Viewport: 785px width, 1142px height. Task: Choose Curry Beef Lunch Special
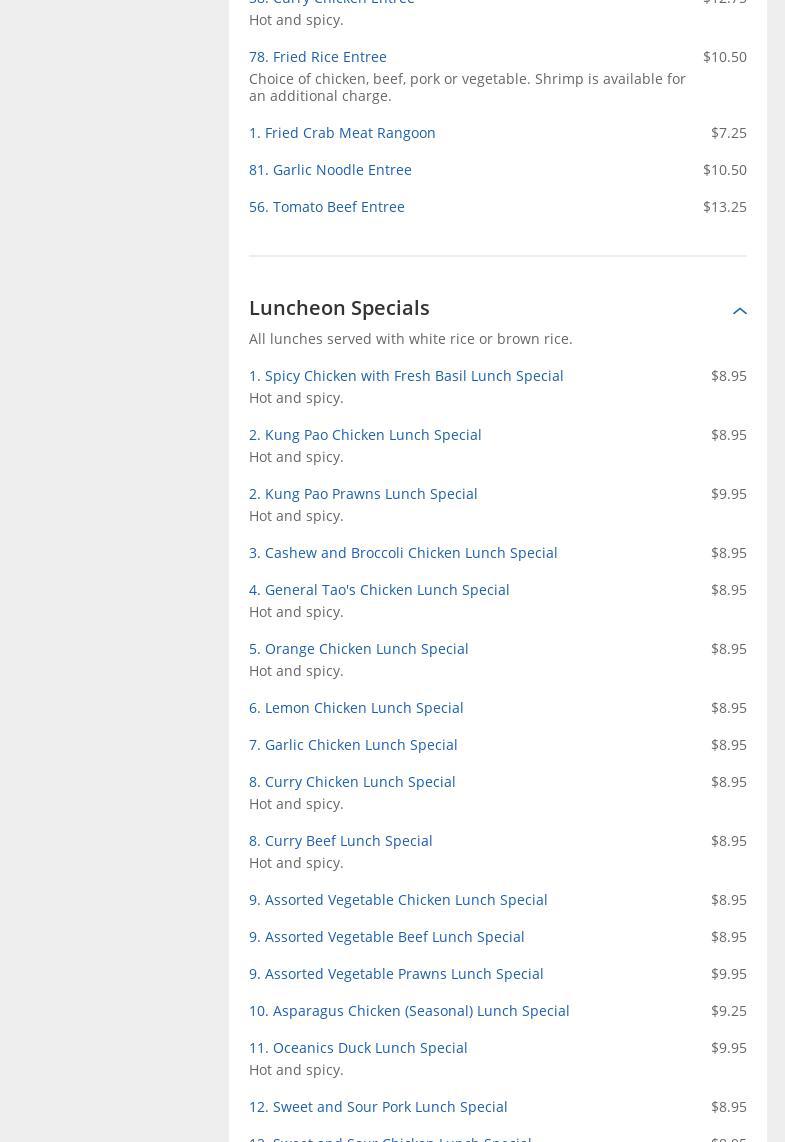coord(340,841)
